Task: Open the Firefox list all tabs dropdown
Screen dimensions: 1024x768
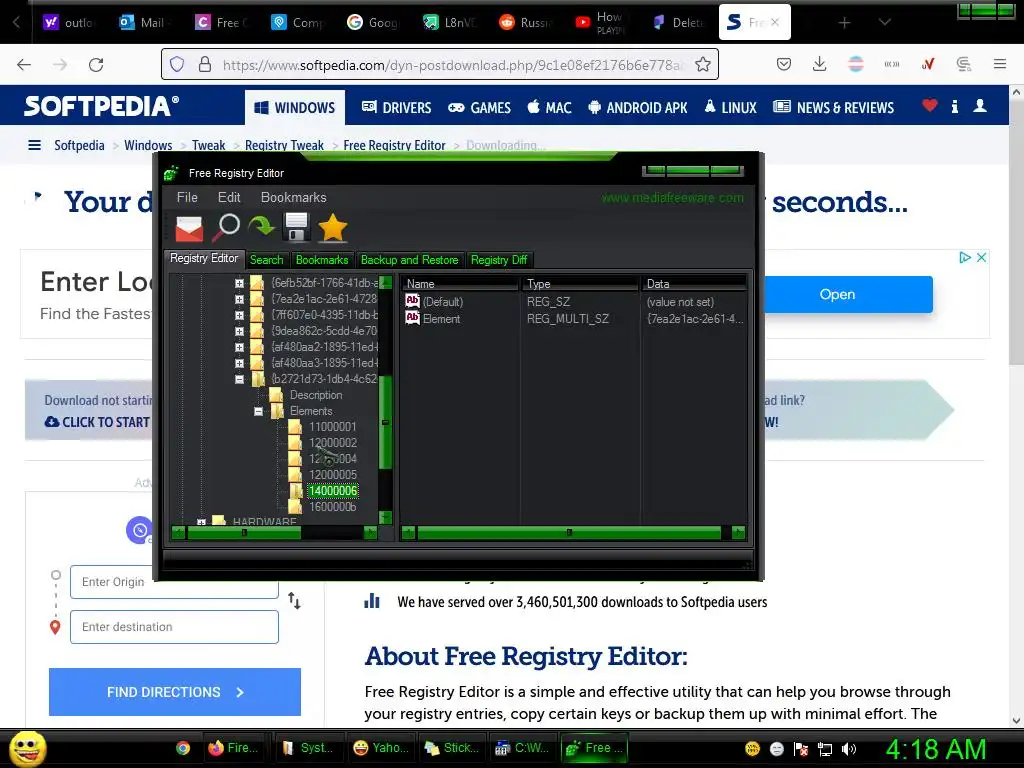Action: point(884,22)
